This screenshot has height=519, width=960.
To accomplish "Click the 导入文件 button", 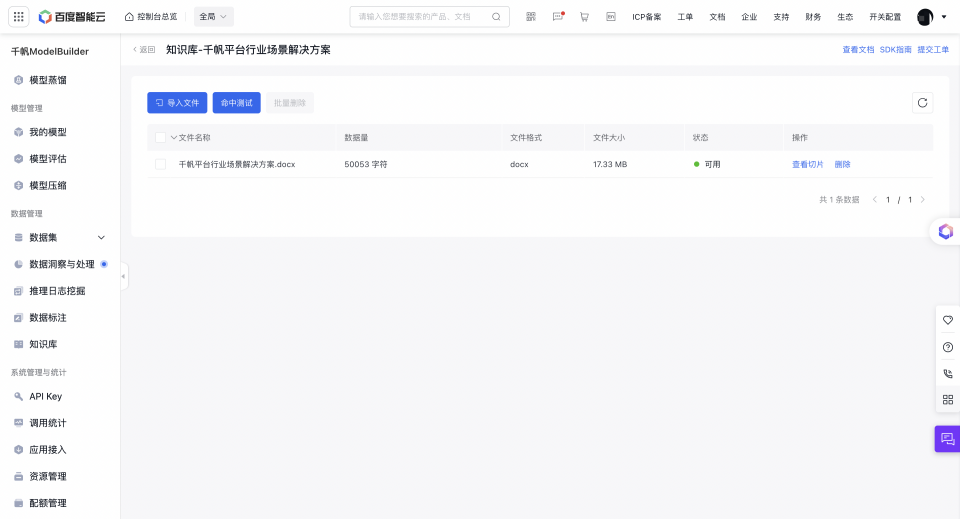I will point(177,102).
